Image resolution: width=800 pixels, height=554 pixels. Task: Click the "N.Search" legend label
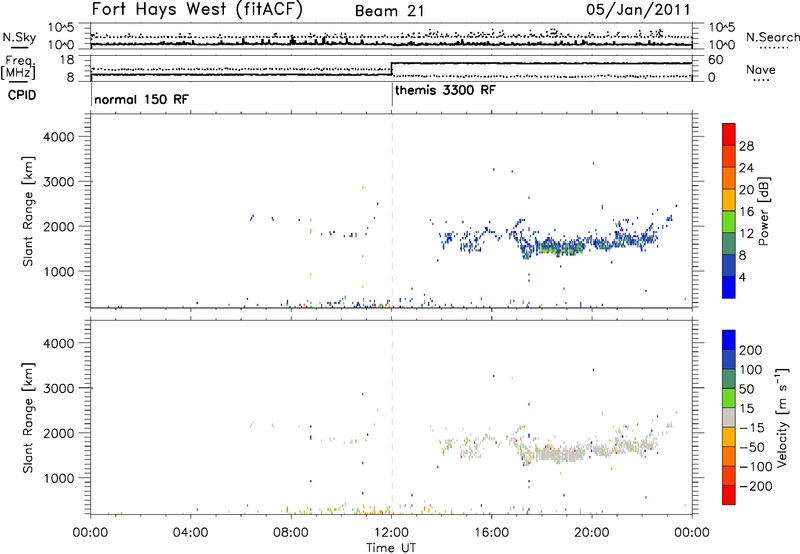[772, 37]
